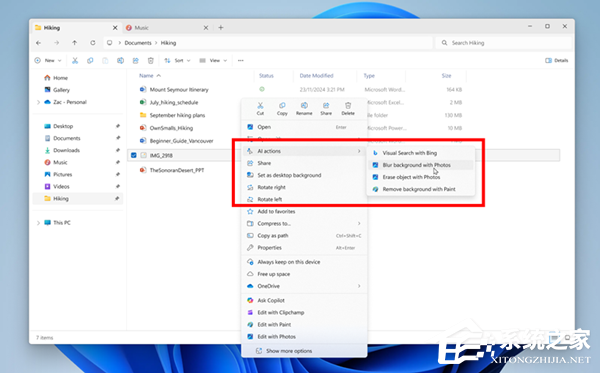This screenshot has width=600, height=373.
Task: Click Show more options
Action: coord(304,351)
